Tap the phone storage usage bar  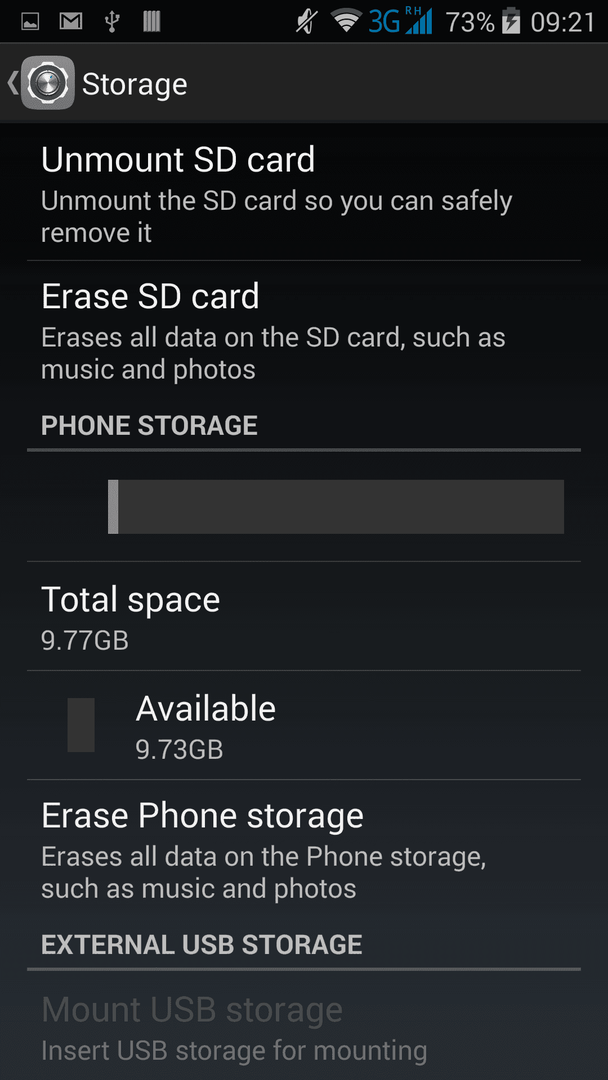pyautogui.click(x=336, y=506)
